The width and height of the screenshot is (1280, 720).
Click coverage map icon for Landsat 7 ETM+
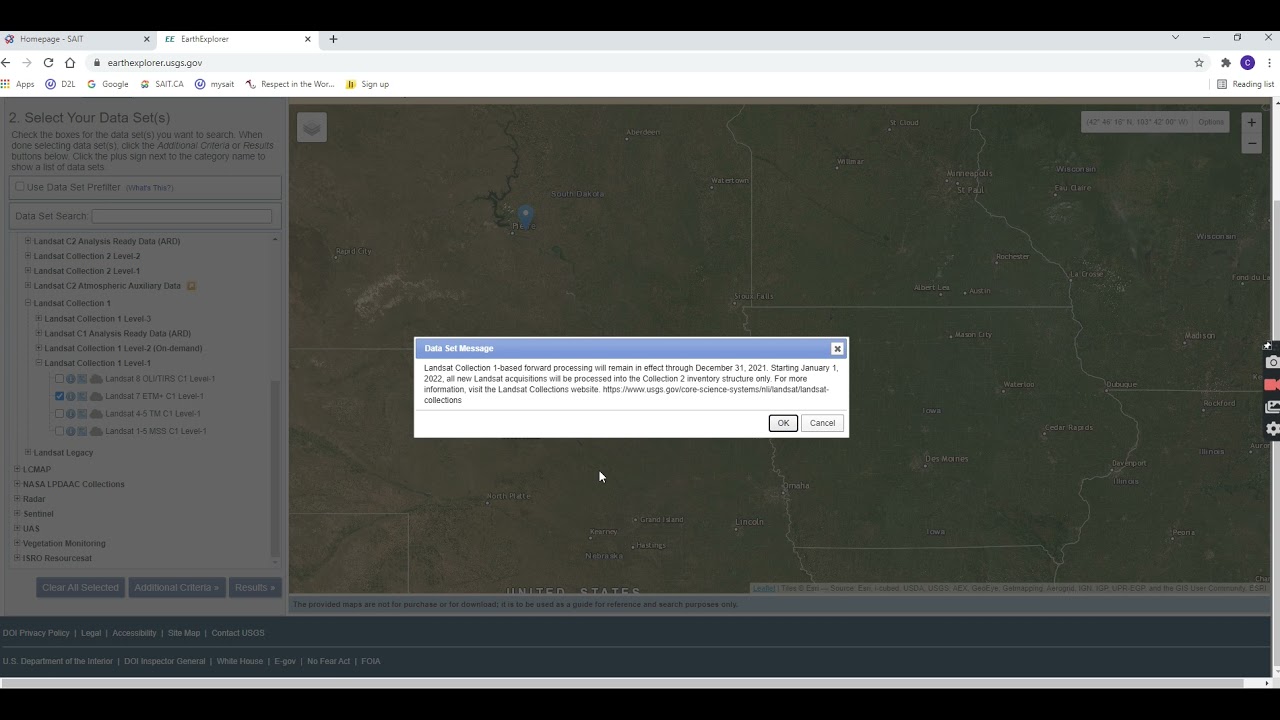pos(83,396)
